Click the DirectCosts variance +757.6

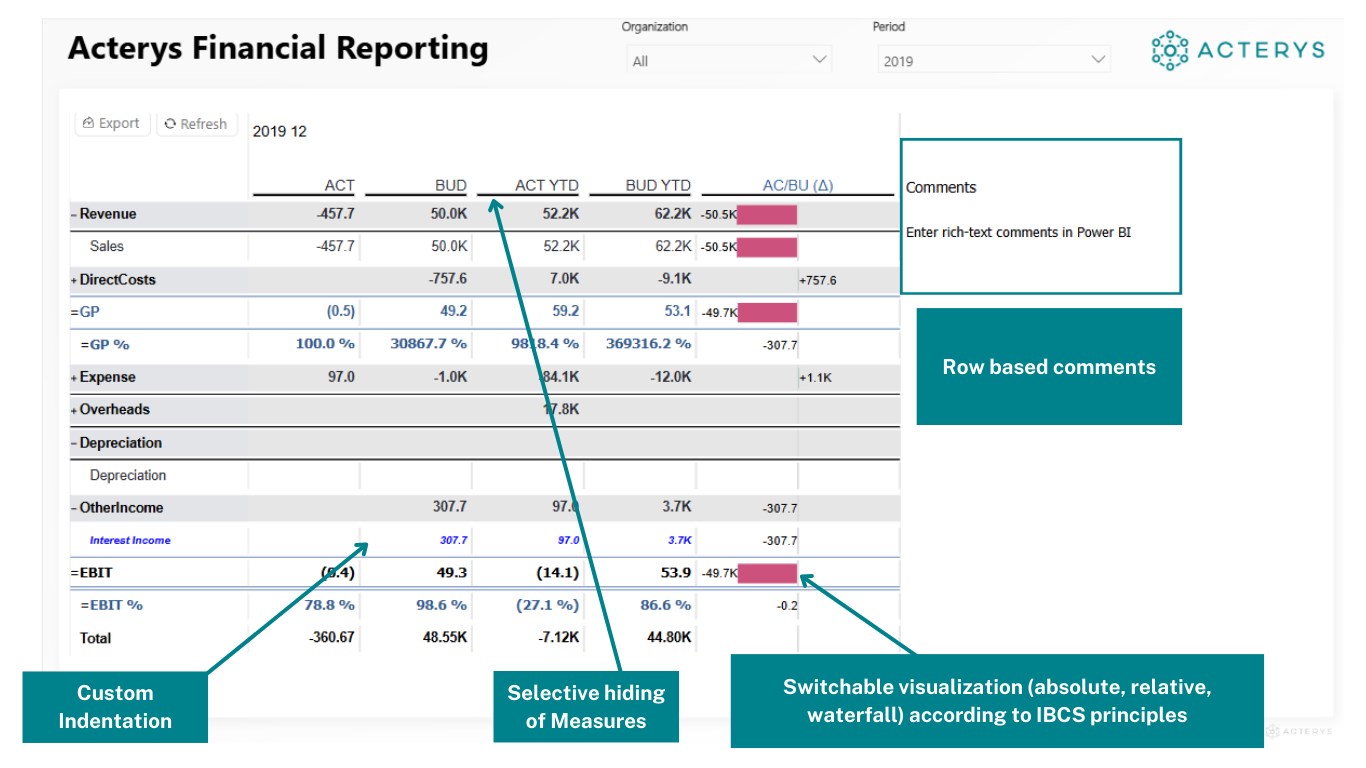tap(818, 280)
